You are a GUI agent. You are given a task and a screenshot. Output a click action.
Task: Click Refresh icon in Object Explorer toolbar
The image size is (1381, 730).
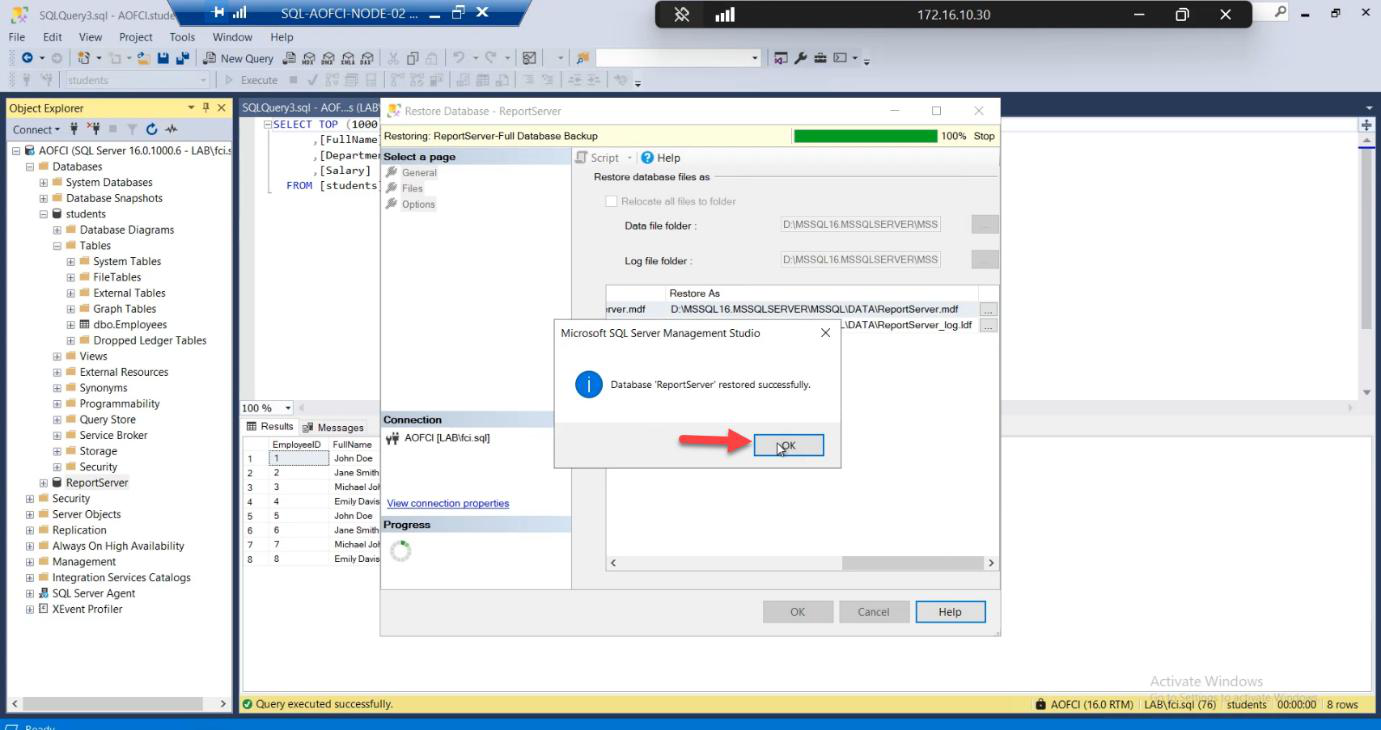[x=152, y=129]
